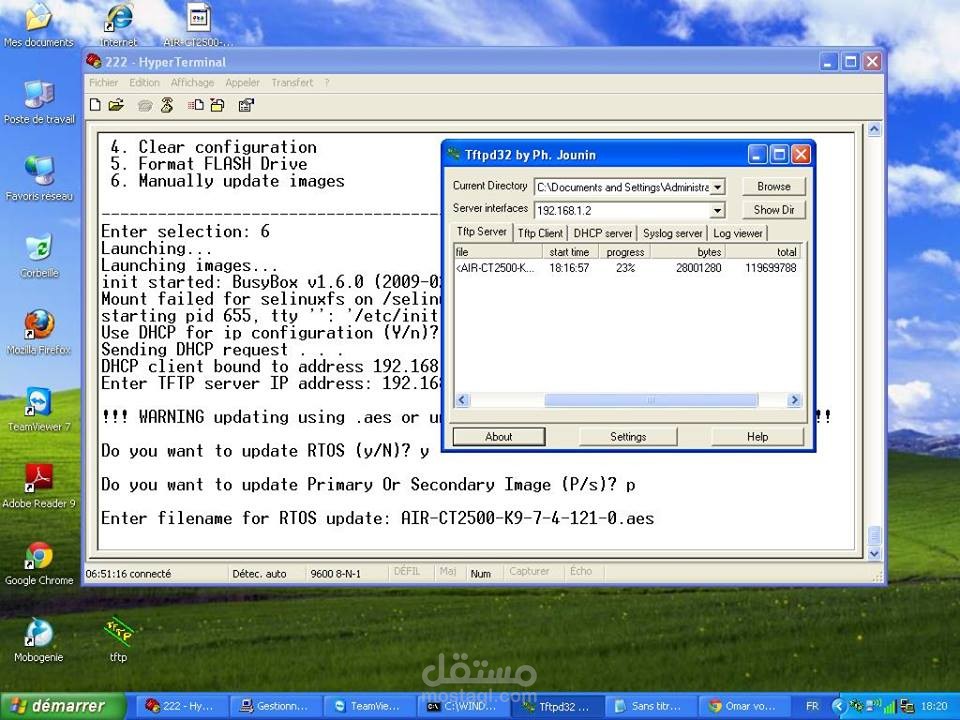Switch to the Sans titr... taskbar button
This screenshot has width=960, height=720.
[x=649, y=706]
